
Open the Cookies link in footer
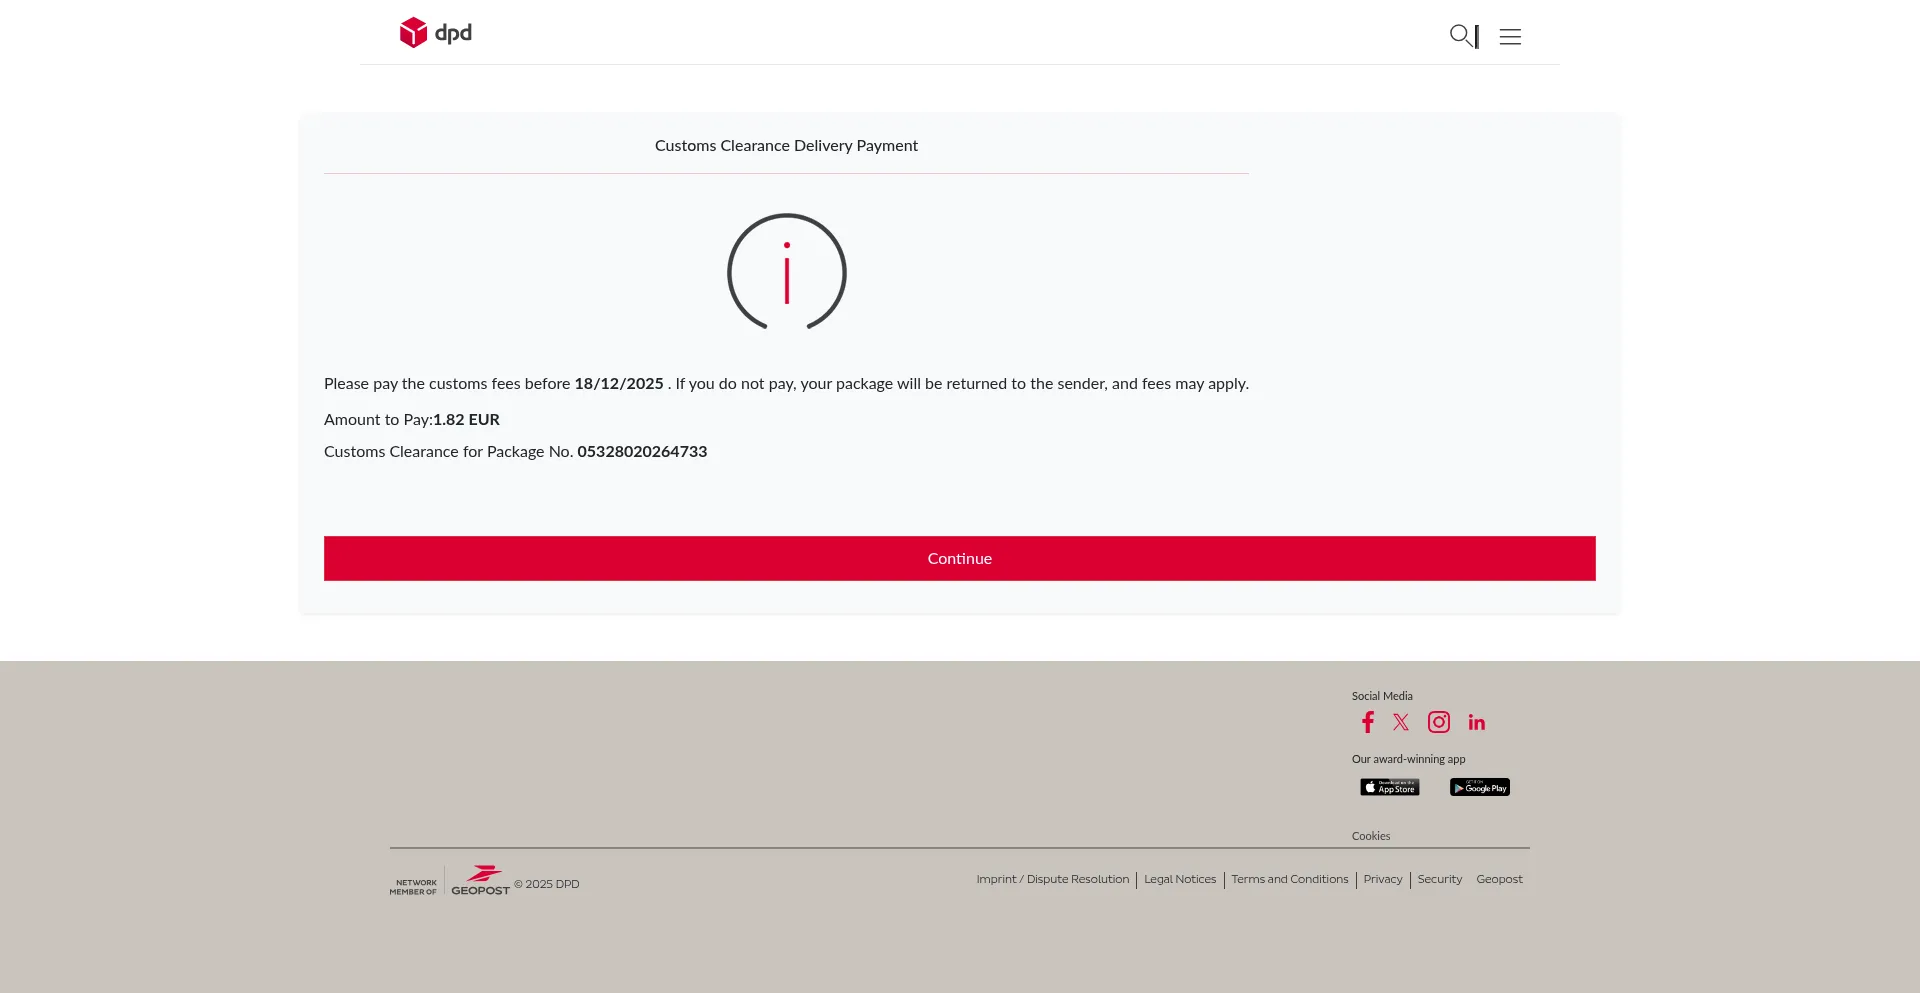tap(1370, 836)
